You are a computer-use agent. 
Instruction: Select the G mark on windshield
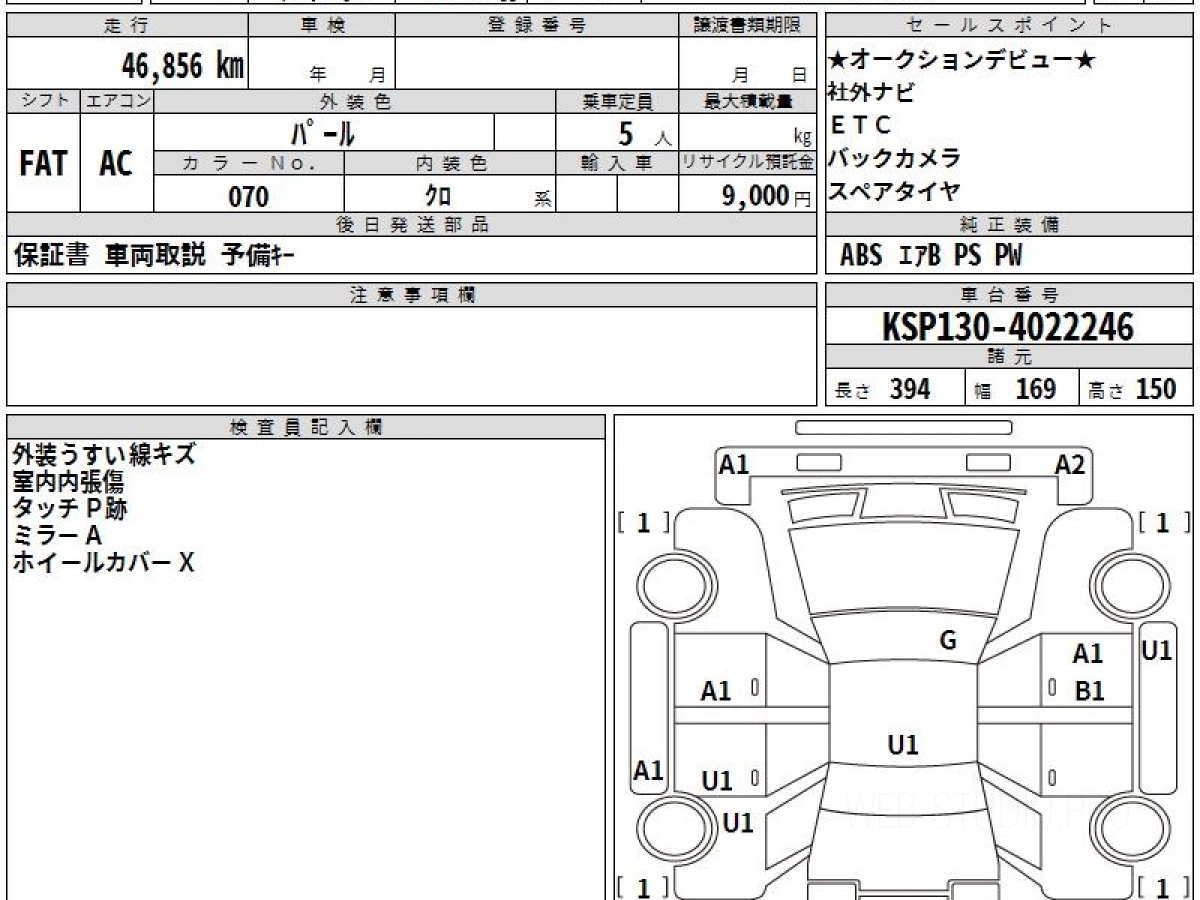pyautogui.click(x=948, y=640)
